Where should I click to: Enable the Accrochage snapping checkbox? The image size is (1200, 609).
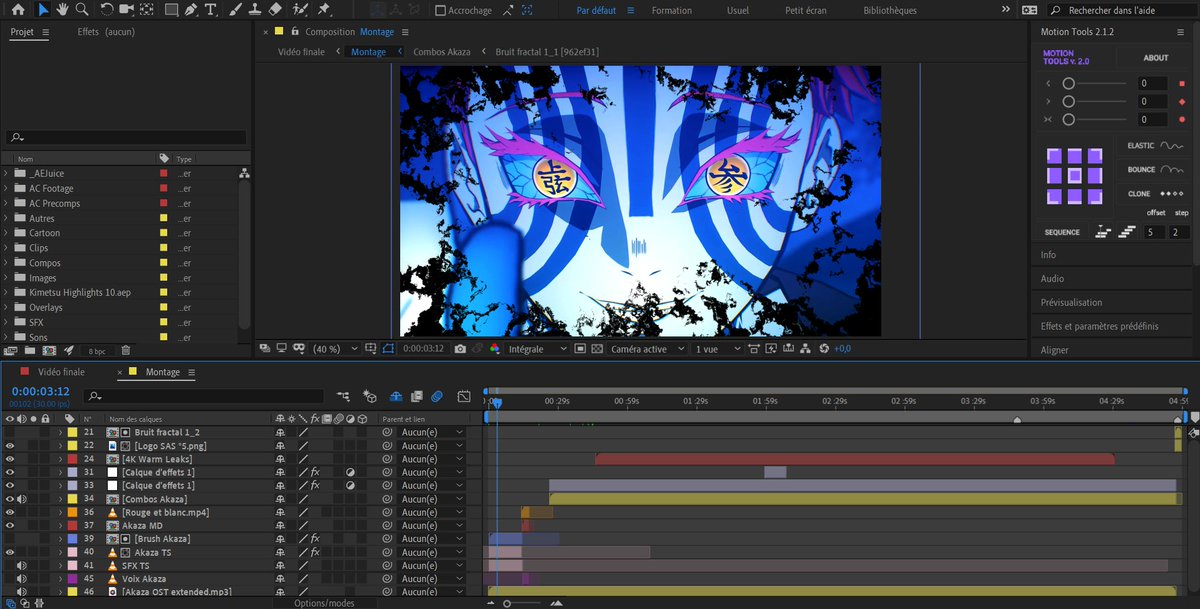click(x=441, y=10)
